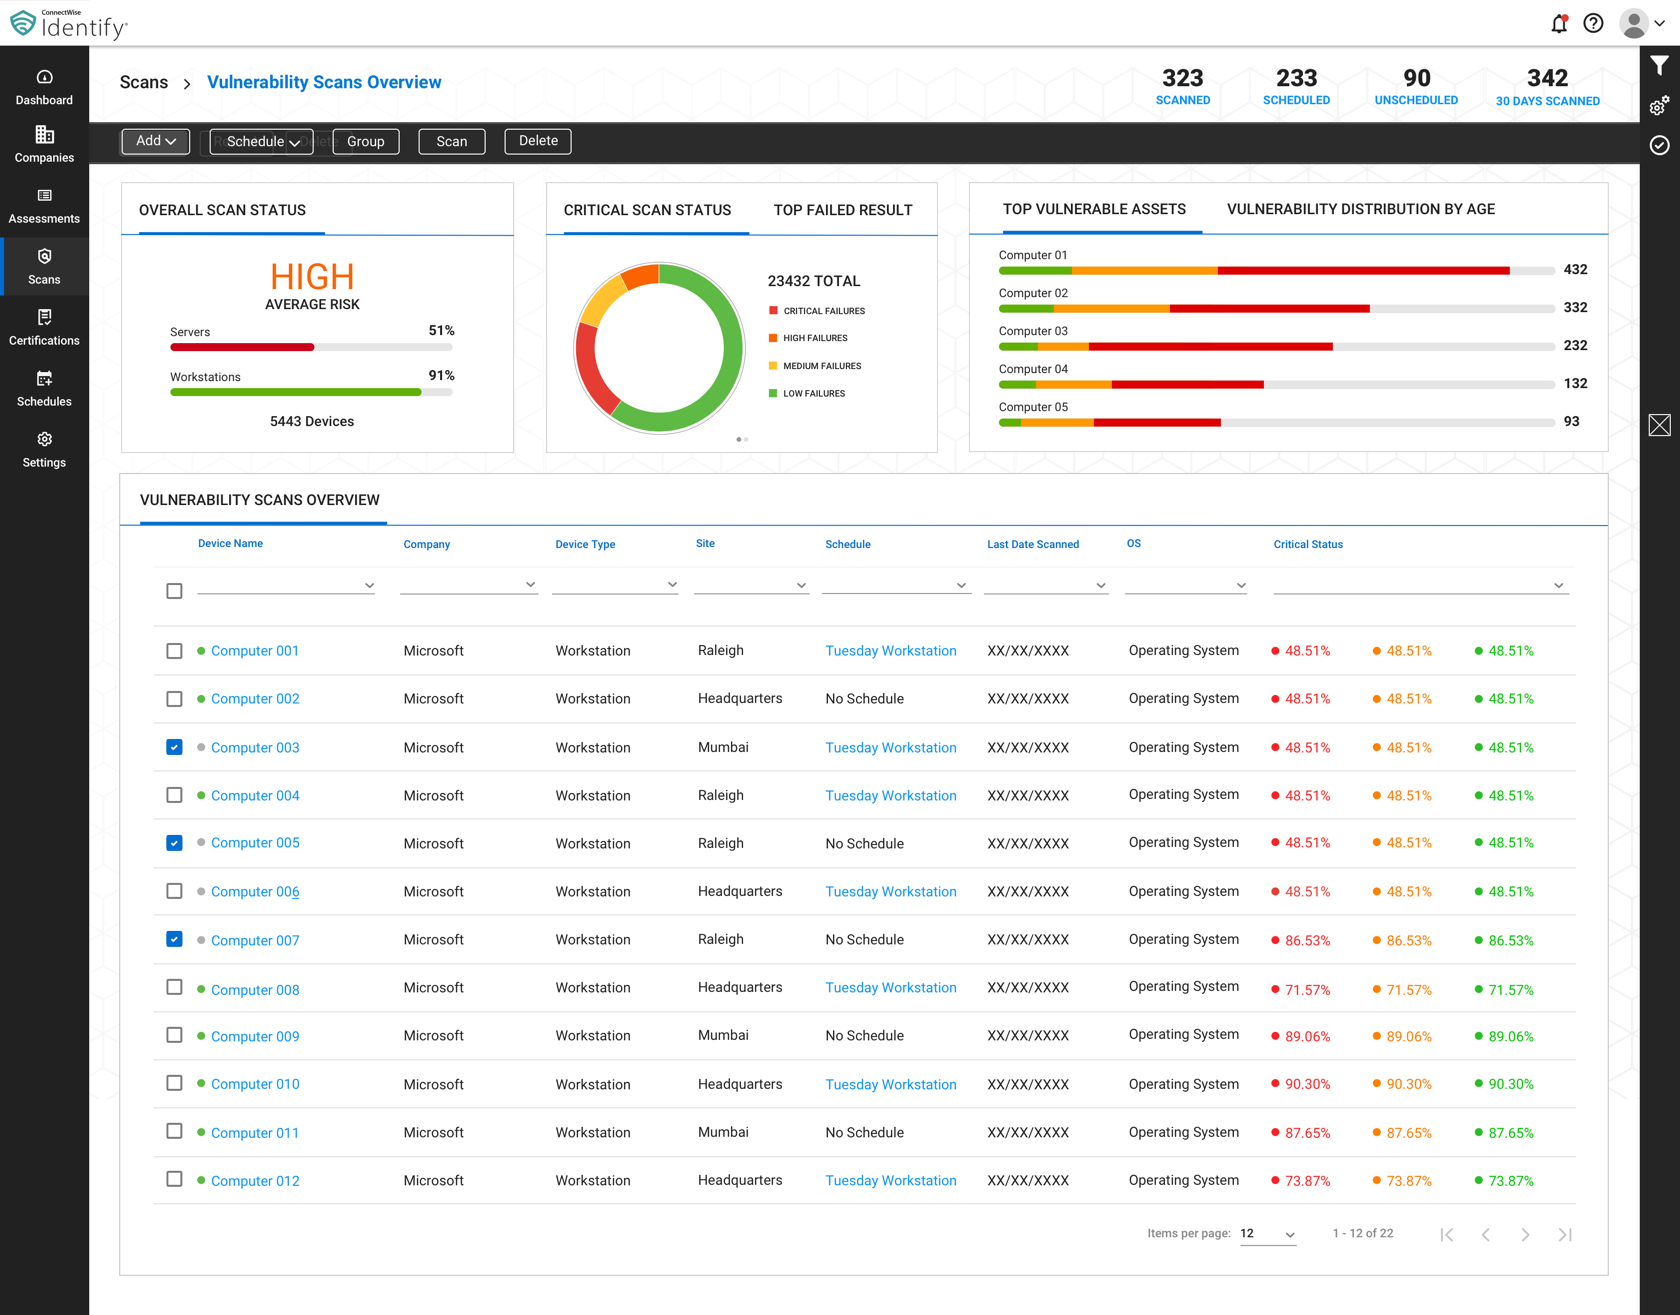
Task: Jump to last table page
Action: (1565, 1234)
